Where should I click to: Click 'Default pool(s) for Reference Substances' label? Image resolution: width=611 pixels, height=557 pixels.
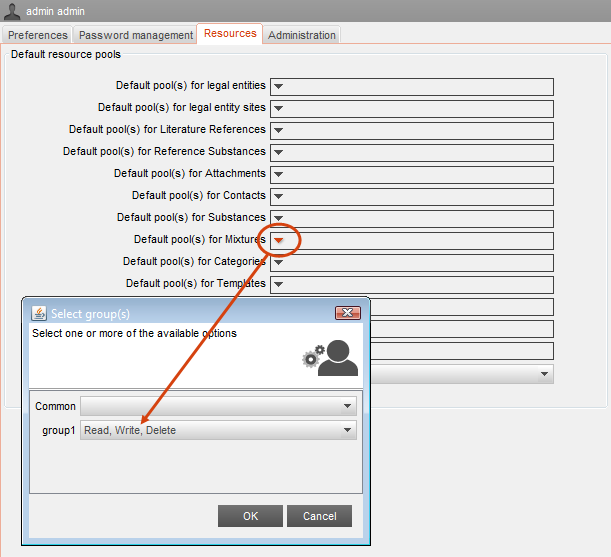(164, 152)
